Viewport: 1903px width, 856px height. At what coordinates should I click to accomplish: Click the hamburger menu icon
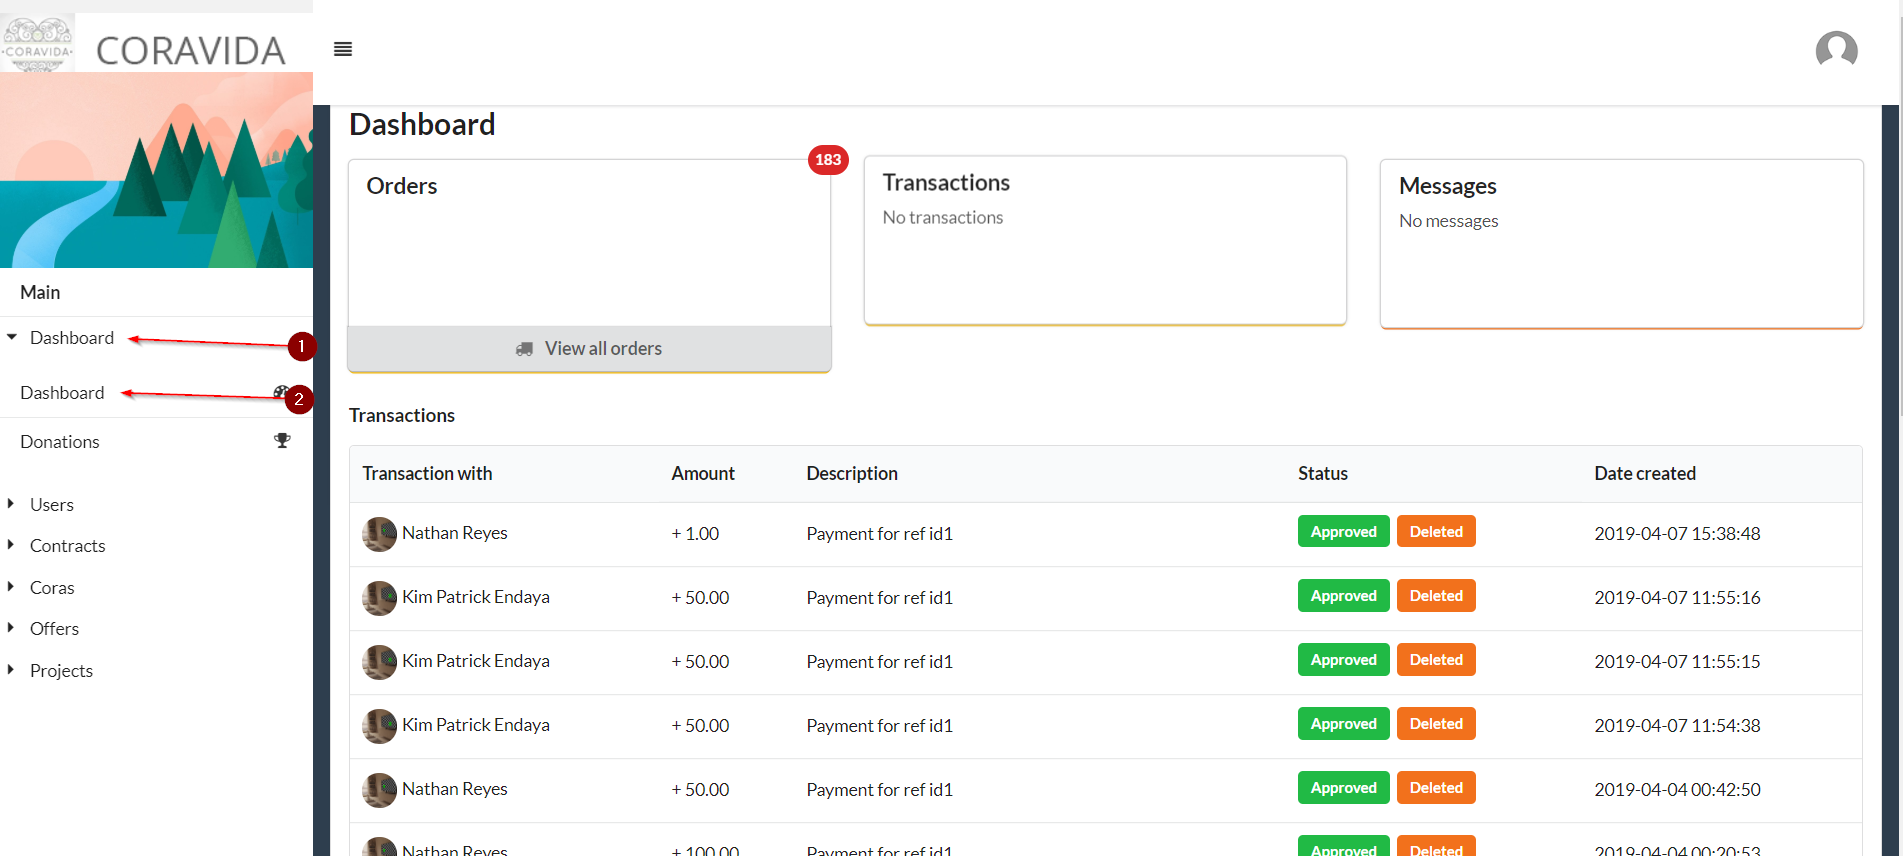point(343,49)
